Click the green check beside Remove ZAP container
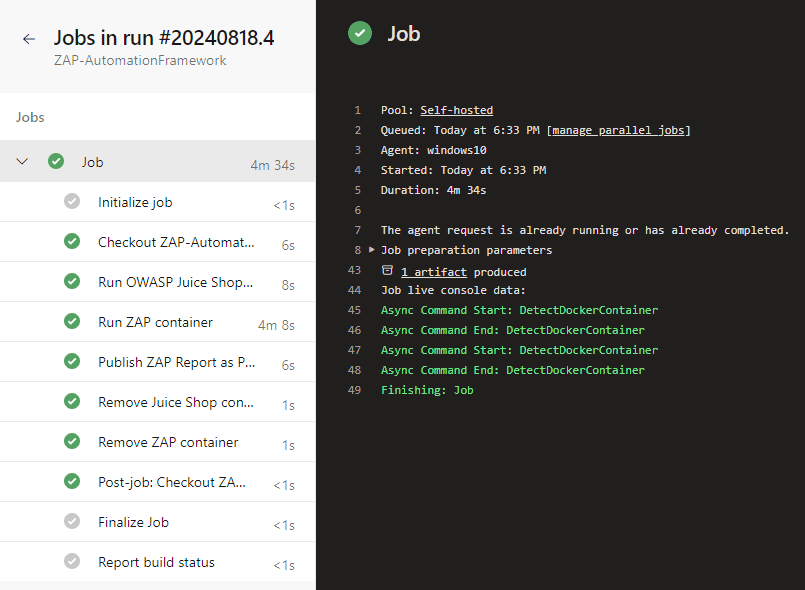This screenshot has height=590, width=805. 72,442
